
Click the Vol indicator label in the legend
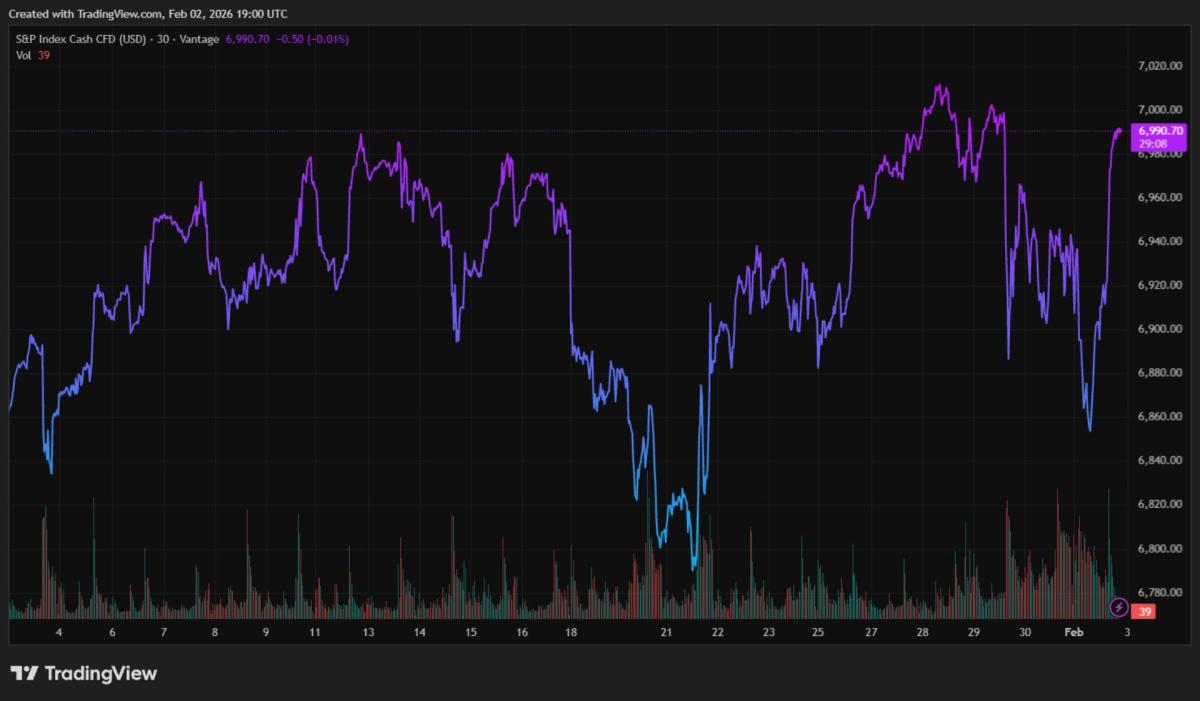pyautogui.click(x=22, y=55)
